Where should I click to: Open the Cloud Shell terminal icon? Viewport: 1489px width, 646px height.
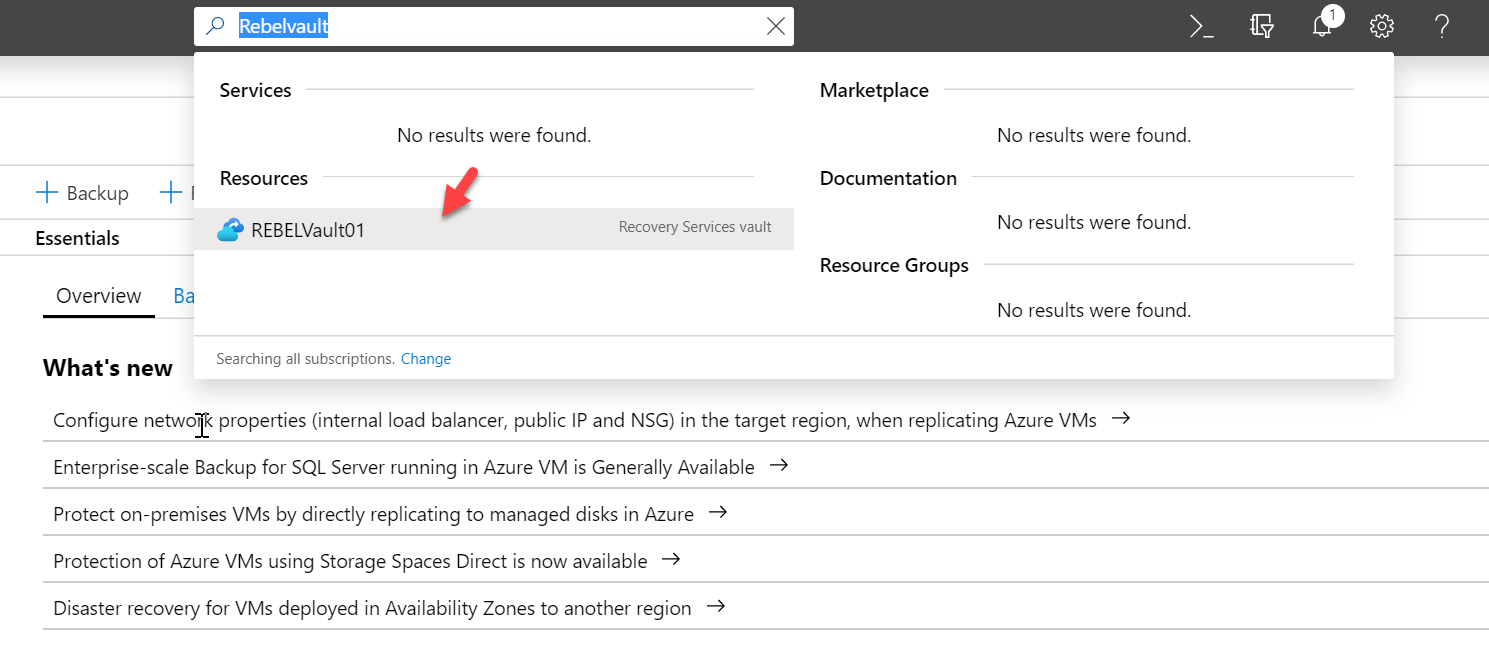pos(1201,27)
